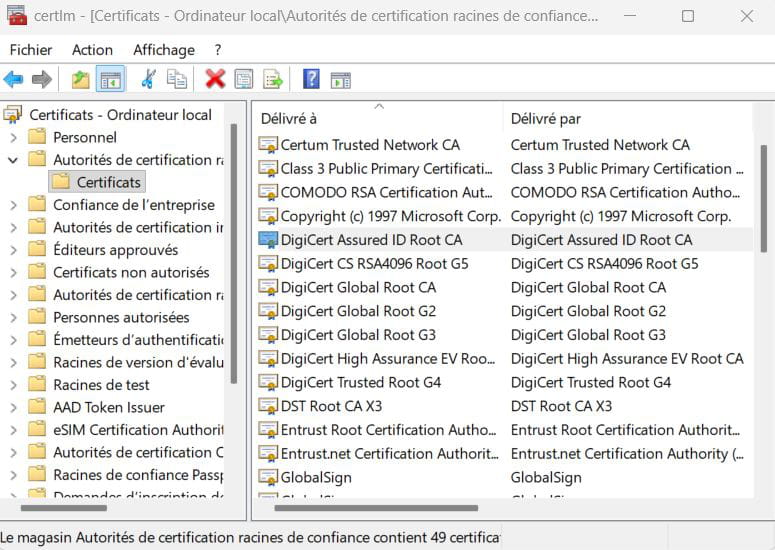Screen dimensions: 775x550
Task: Select the DigiCert Global Root G2 certificate
Action: pyautogui.click(x=358, y=311)
